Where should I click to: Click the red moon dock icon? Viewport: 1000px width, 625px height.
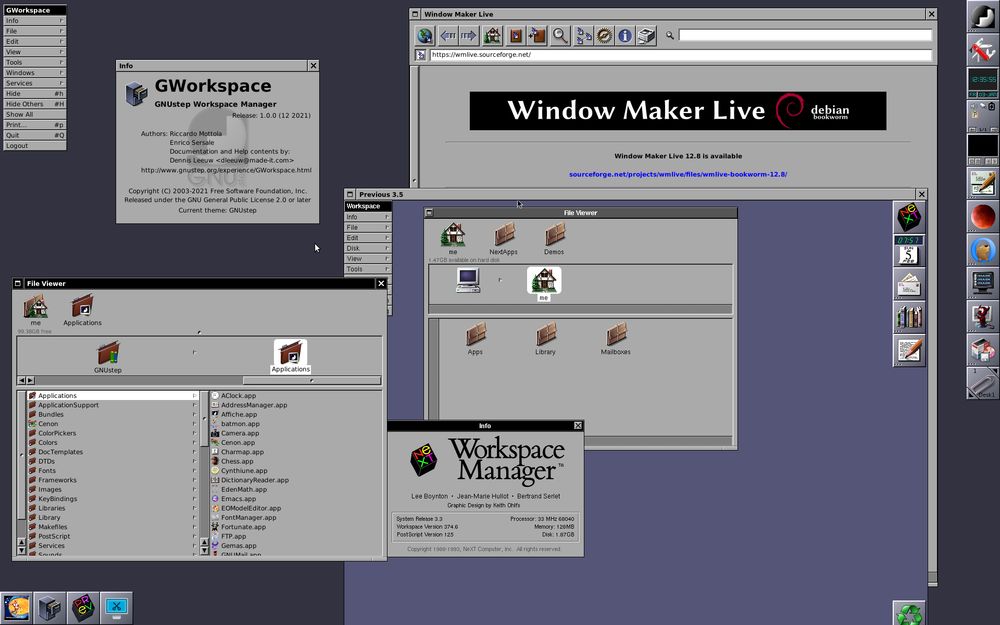(983, 216)
